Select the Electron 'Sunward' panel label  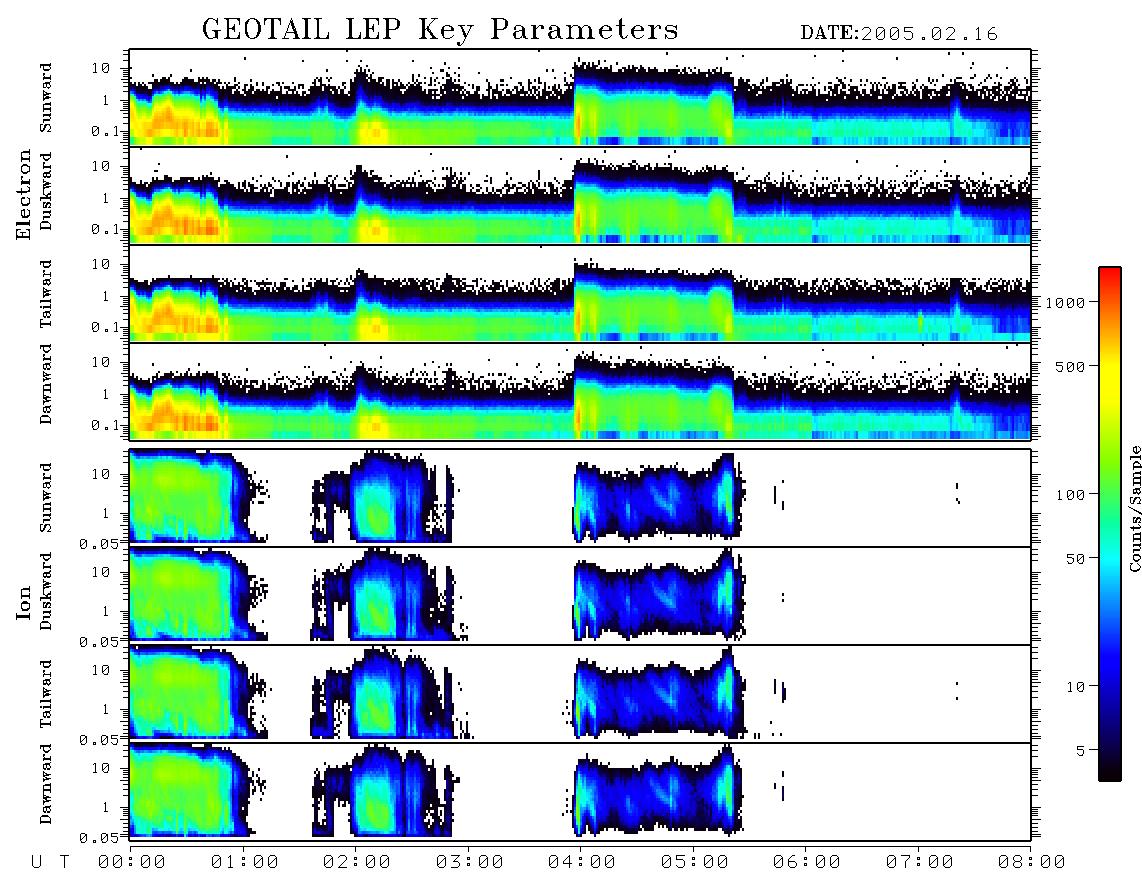pos(46,98)
